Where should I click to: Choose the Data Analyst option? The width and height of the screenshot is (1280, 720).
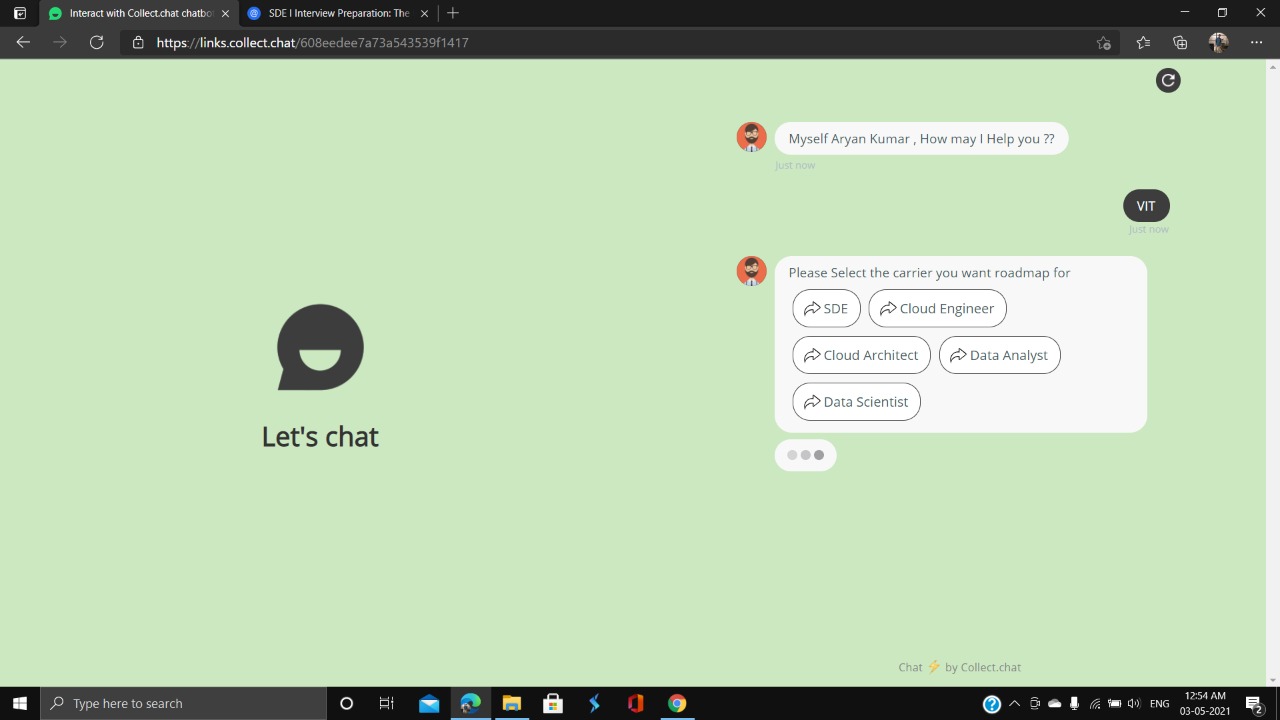999,355
